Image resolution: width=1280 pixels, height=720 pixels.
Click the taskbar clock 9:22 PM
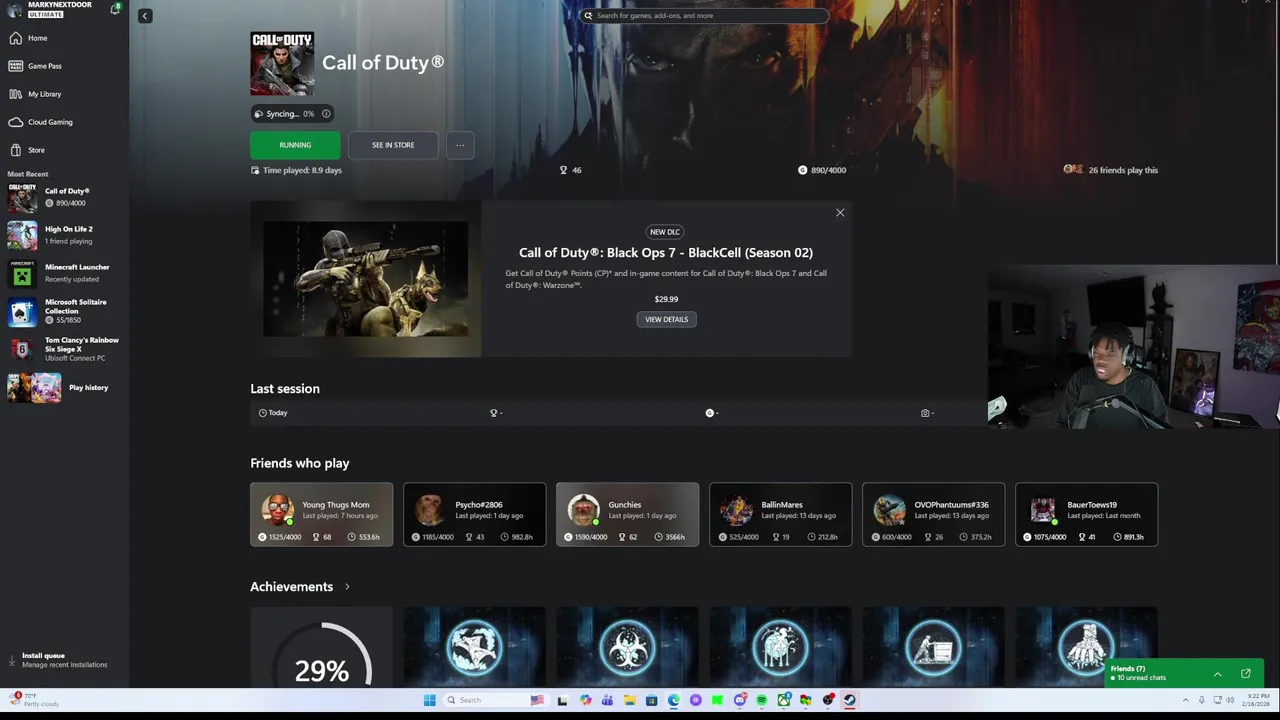1254,700
